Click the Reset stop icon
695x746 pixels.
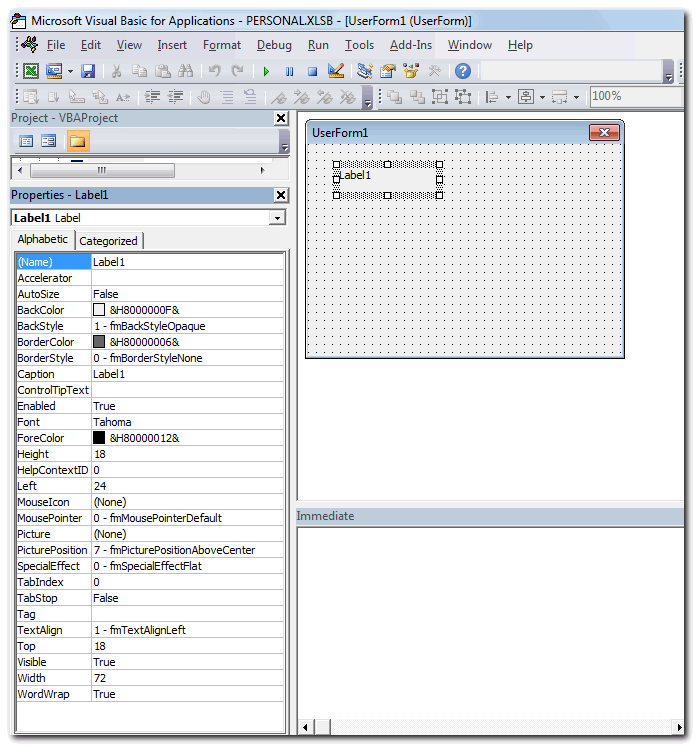312,72
